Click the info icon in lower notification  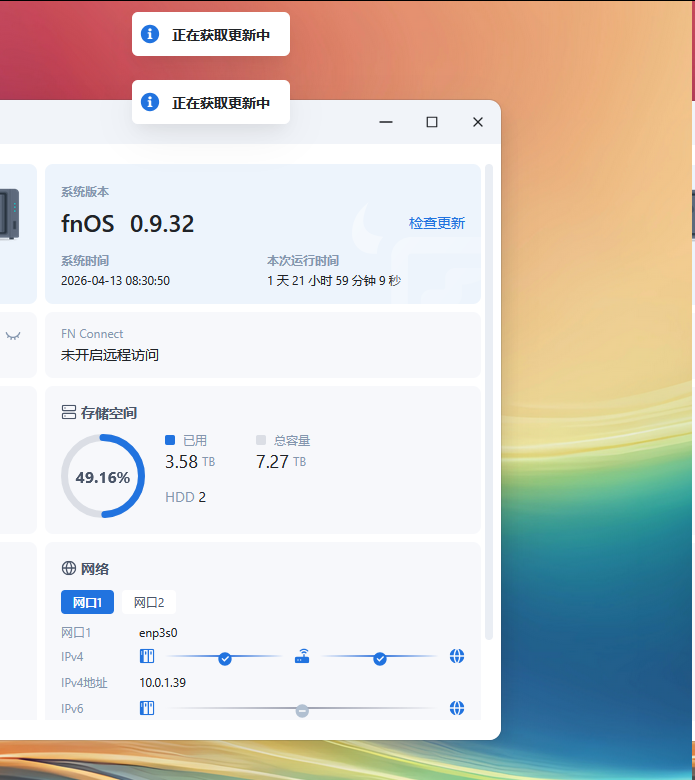tap(150, 102)
